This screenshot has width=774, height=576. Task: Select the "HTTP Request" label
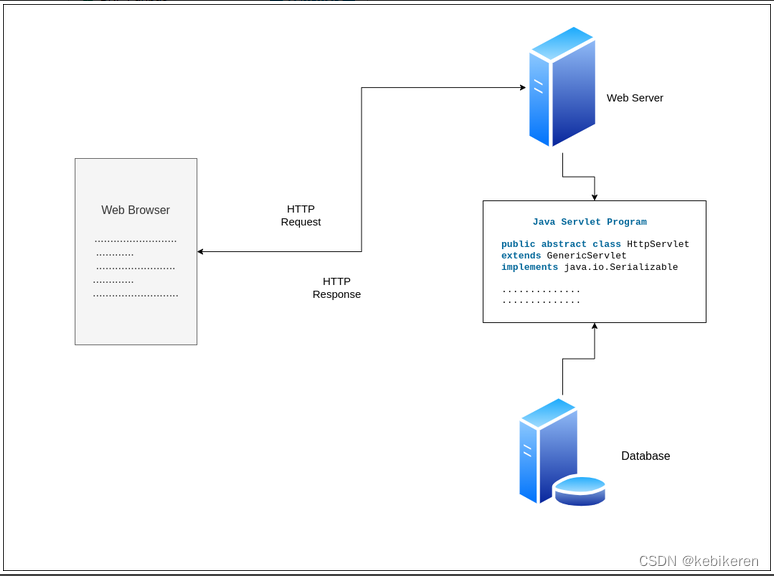301,215
